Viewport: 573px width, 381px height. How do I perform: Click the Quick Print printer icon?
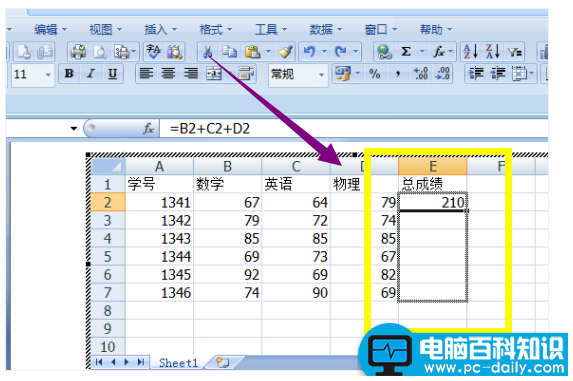point(78,52)
